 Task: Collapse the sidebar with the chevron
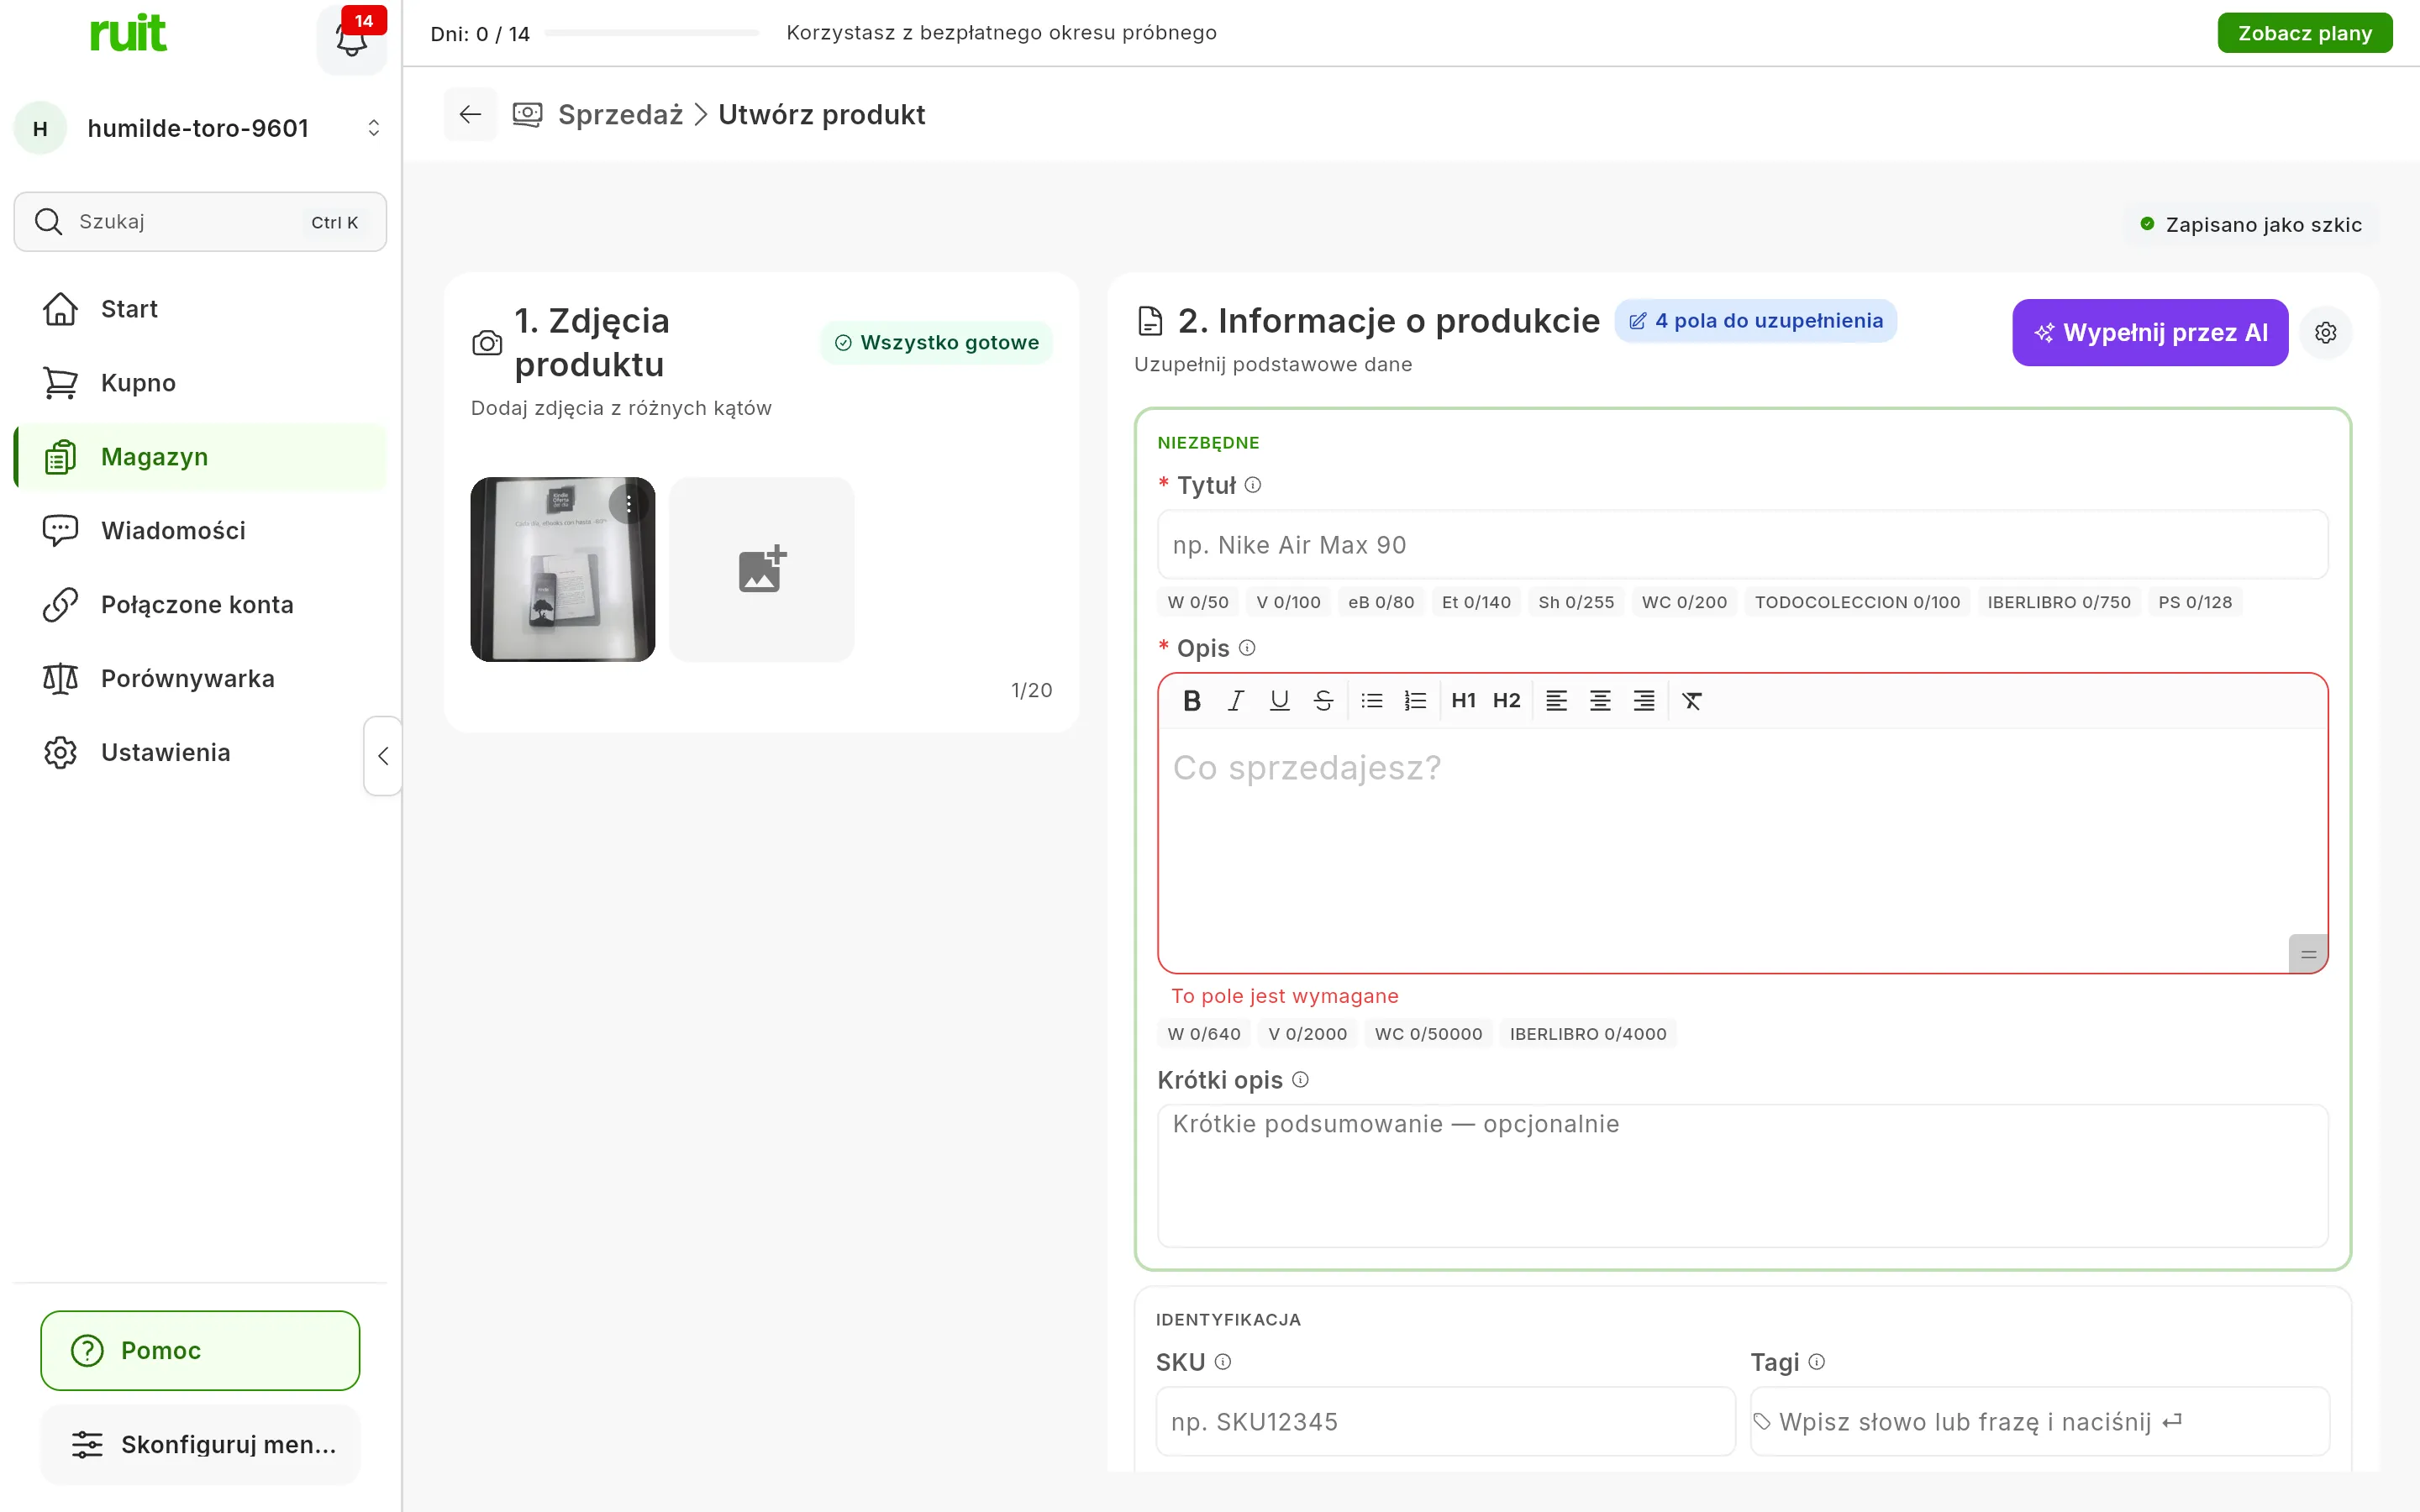383,756
